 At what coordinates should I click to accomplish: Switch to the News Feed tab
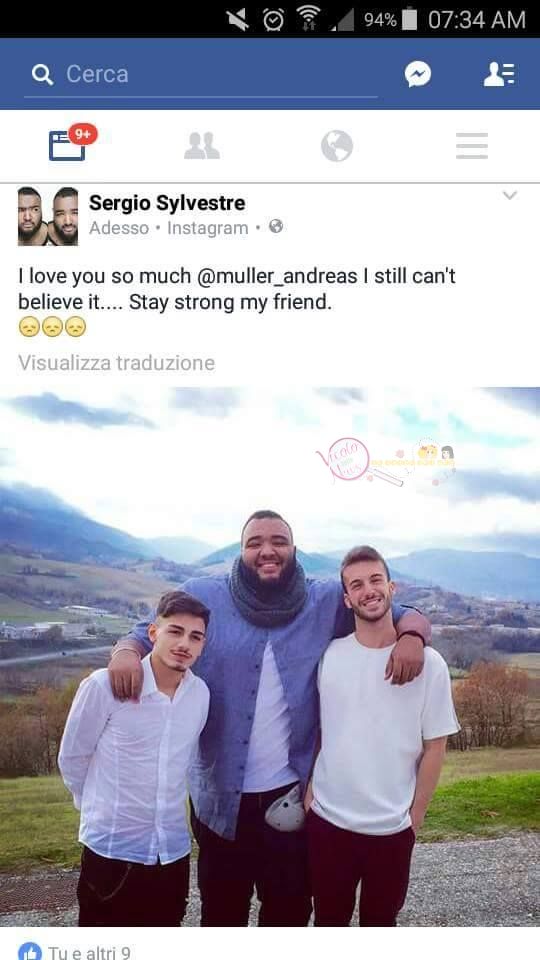(67, 146)
